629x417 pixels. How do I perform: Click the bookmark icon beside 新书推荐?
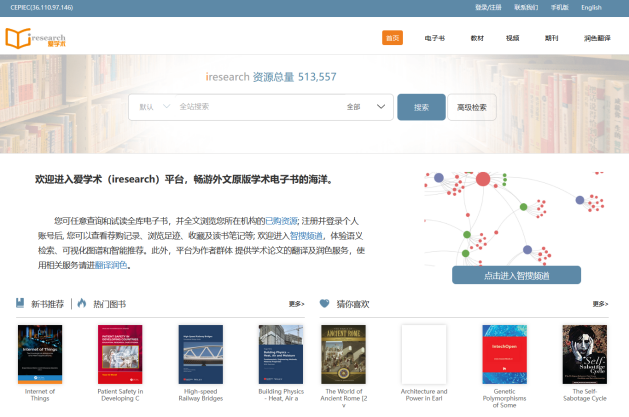(20, 303)
